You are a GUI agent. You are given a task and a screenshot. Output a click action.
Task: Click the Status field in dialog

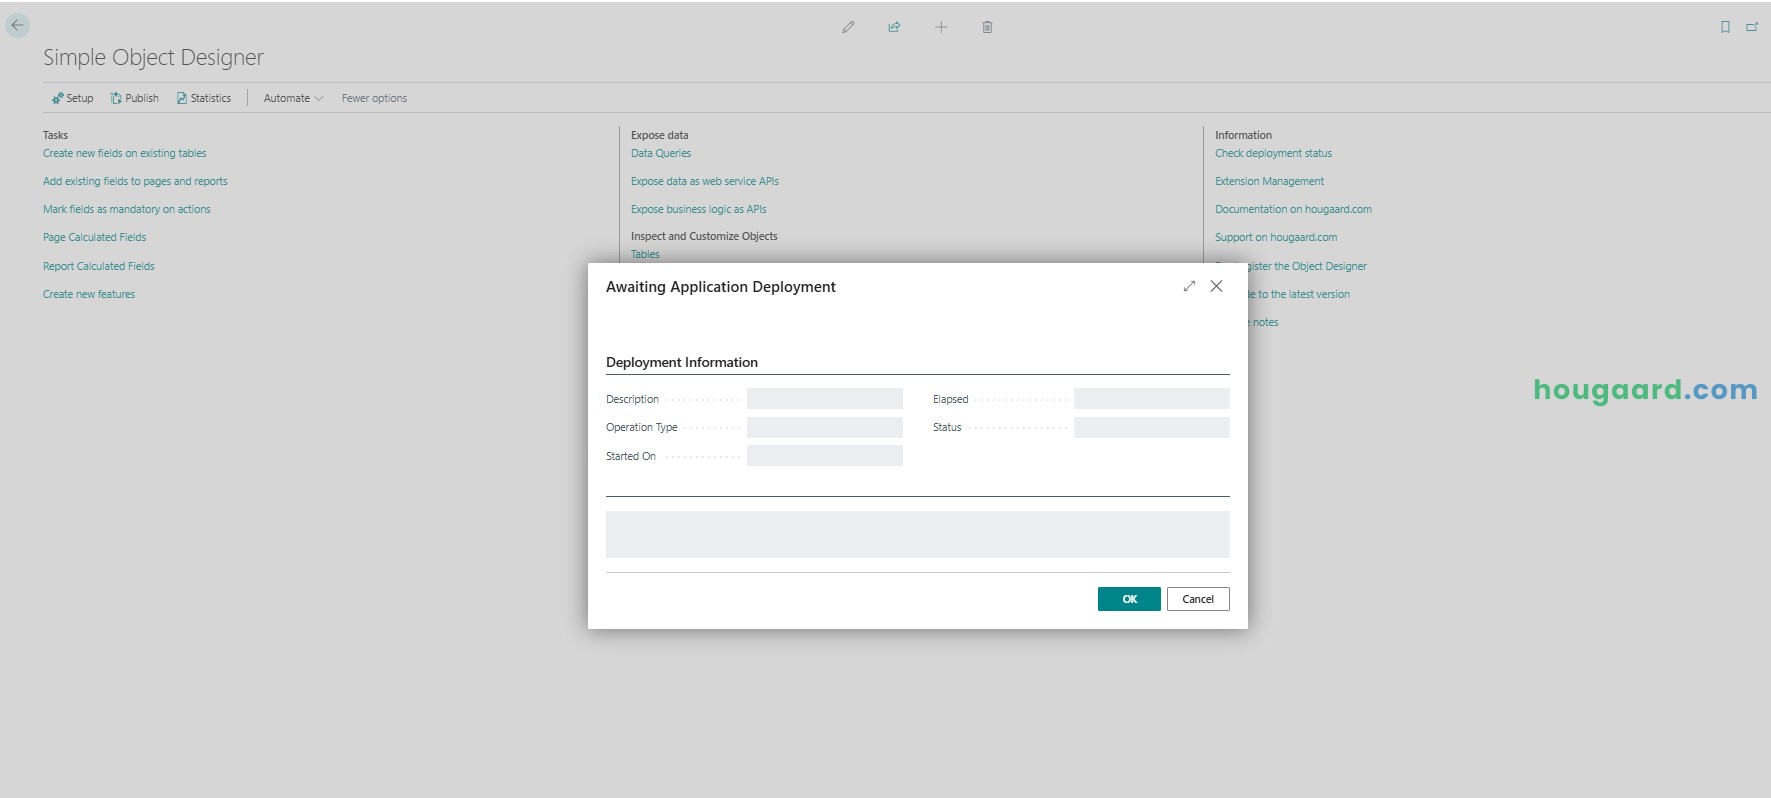pos(1151,428)
